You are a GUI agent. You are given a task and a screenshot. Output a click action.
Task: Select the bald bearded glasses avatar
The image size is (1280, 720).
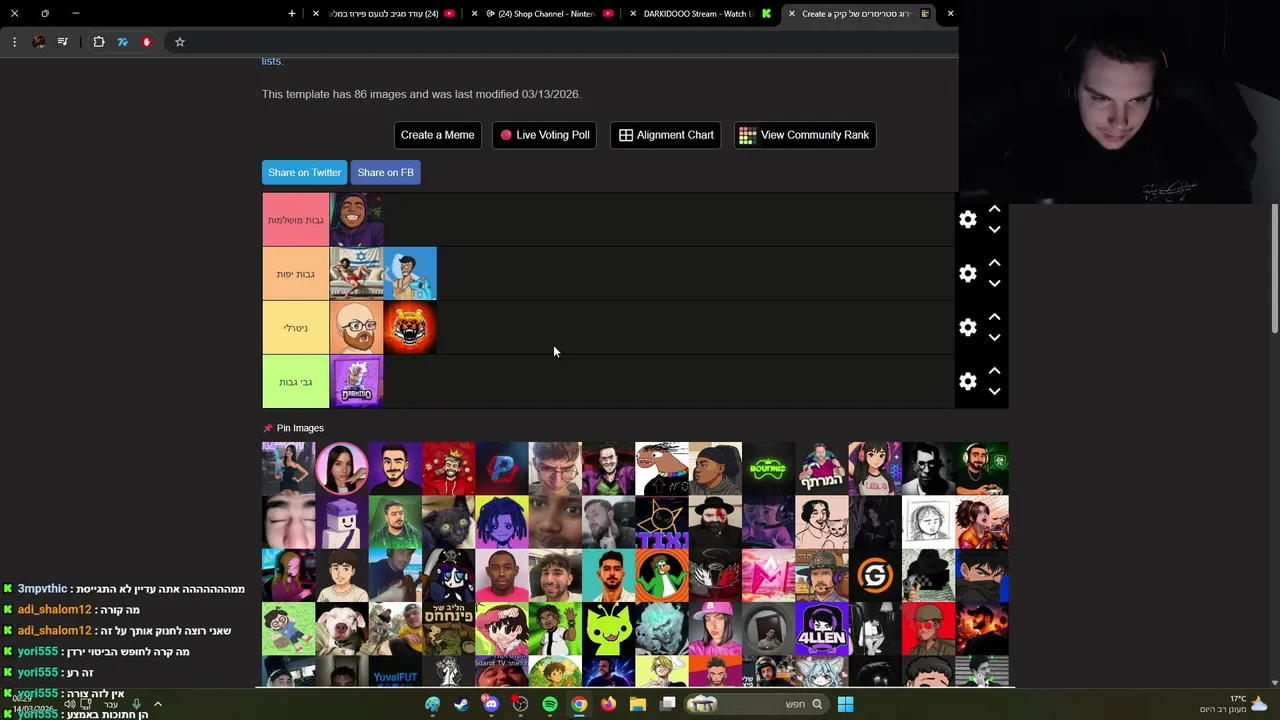(356, 327)
